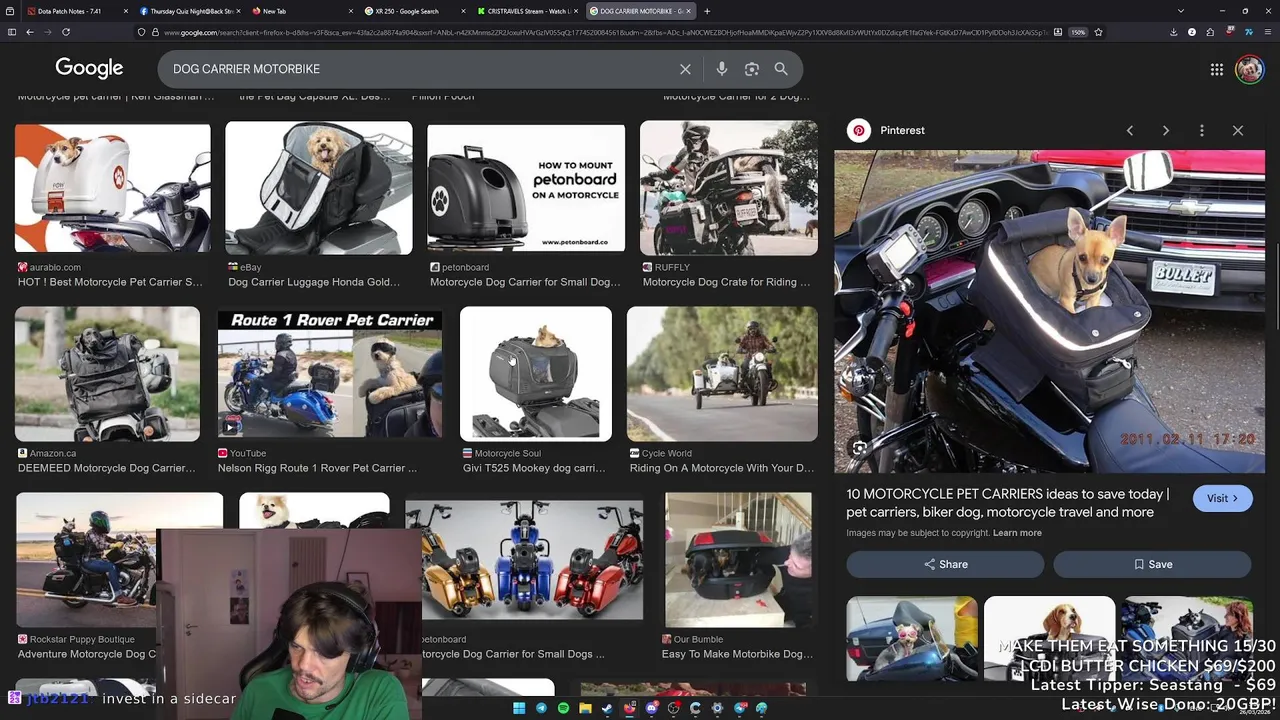Bookmark this page with the star icon
Viewport: 1280px width, 720px height.
(x=1098, y=32)
